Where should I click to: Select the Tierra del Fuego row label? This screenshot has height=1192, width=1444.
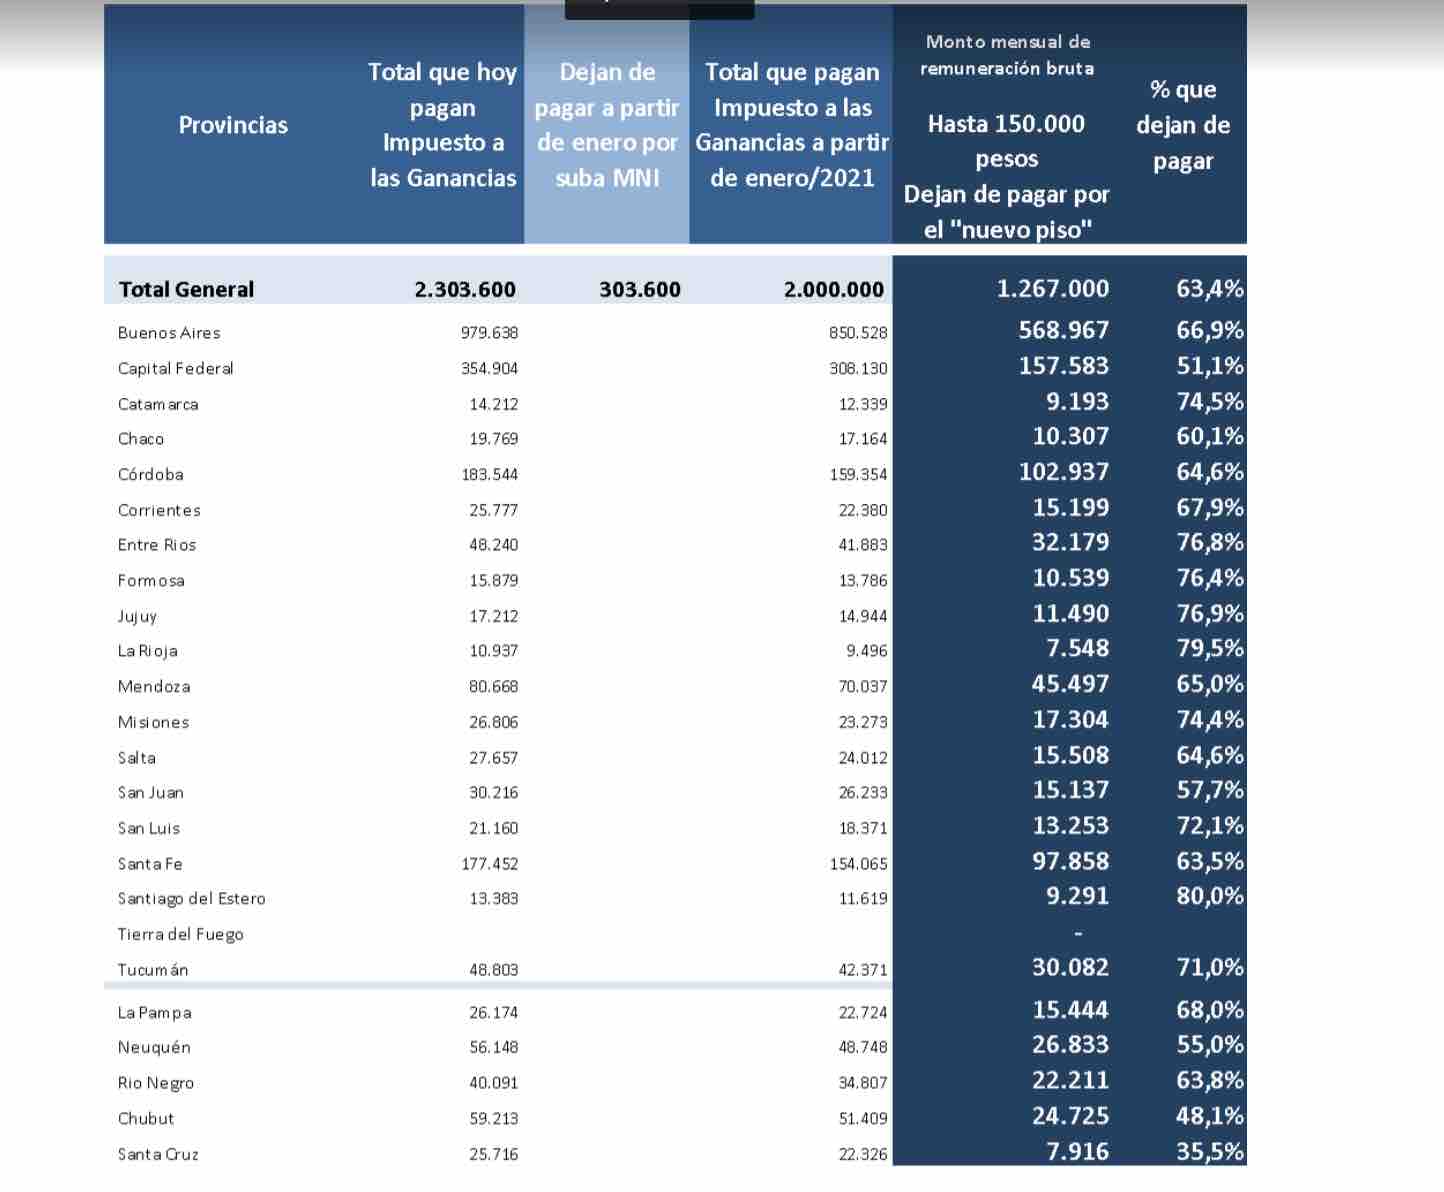point(180,935)
